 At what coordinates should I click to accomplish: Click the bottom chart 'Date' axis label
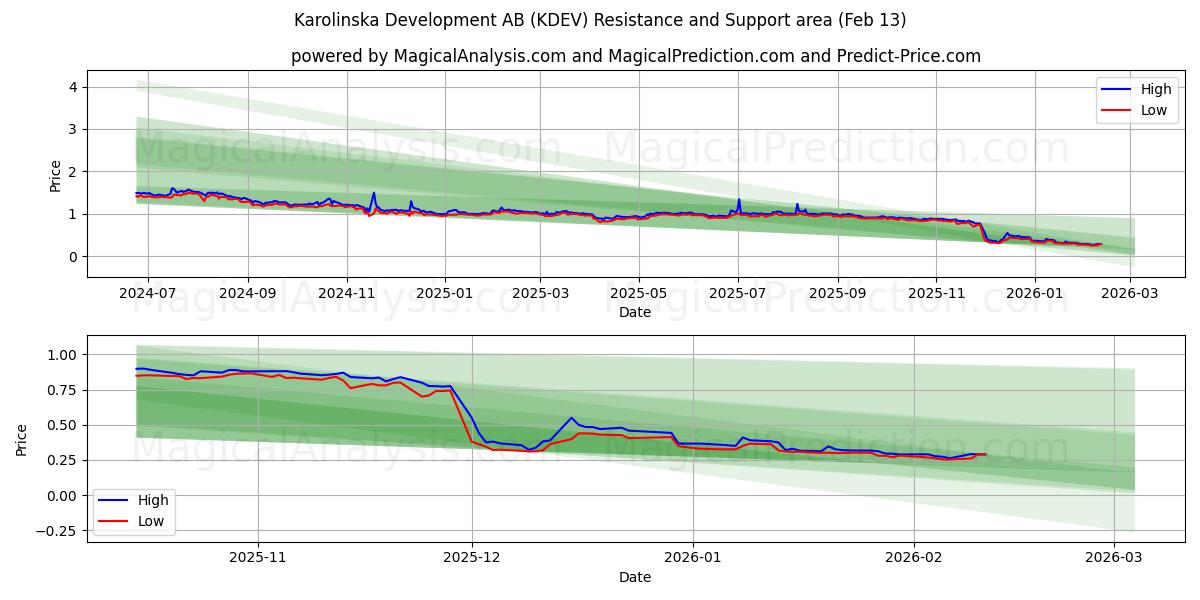pyautogui.click(x=635, y=577)
